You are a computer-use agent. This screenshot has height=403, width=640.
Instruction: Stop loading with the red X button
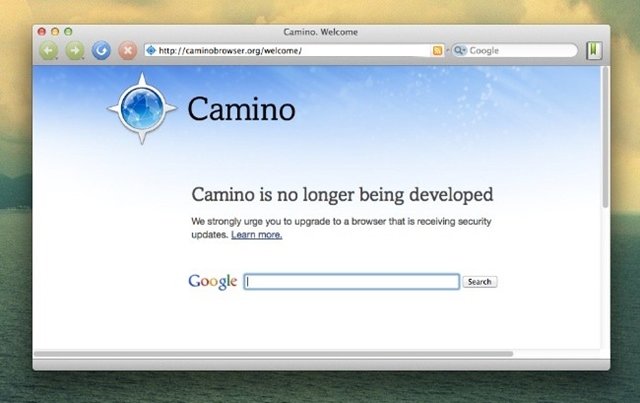[x=127, y=51]
